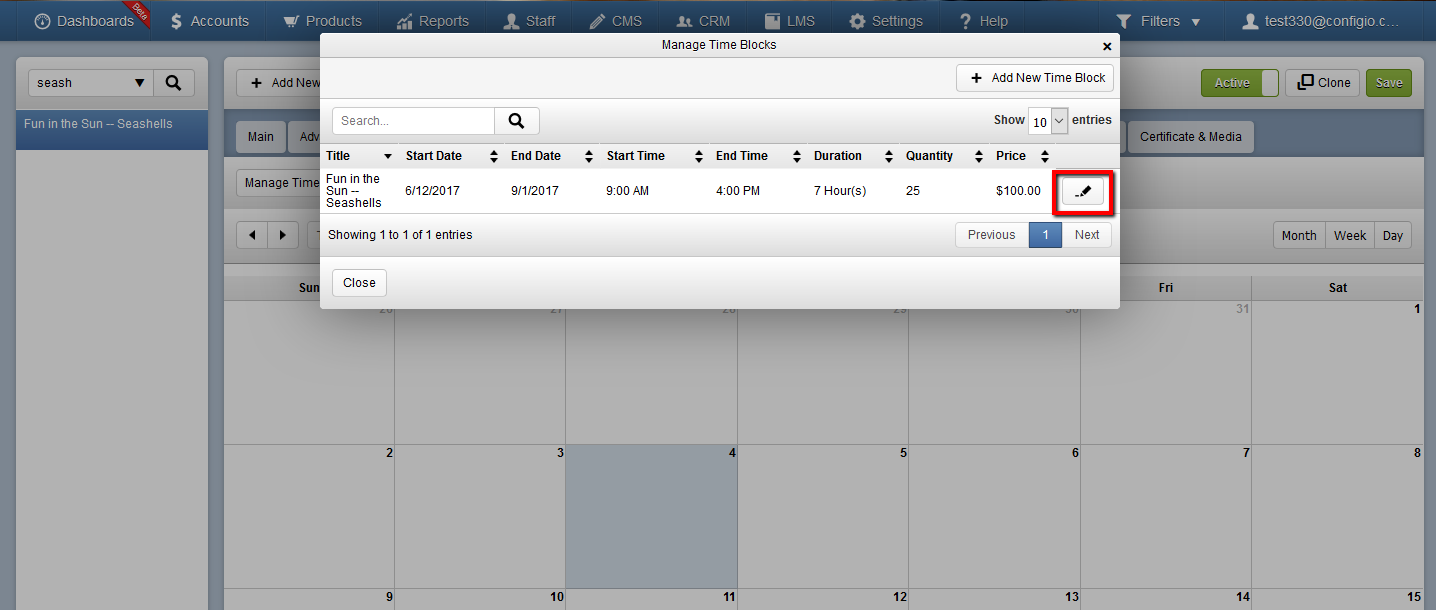The width and height of the screenshot is (1436, 610).
Task: Open the Help menu
Action: pos(984,21)
